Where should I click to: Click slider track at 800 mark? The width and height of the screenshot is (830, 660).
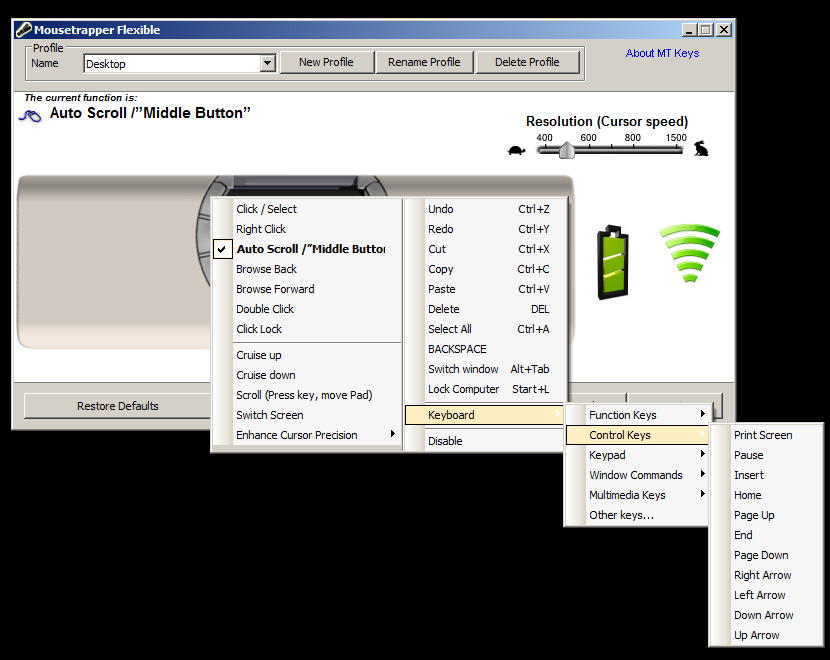[633, 150]
